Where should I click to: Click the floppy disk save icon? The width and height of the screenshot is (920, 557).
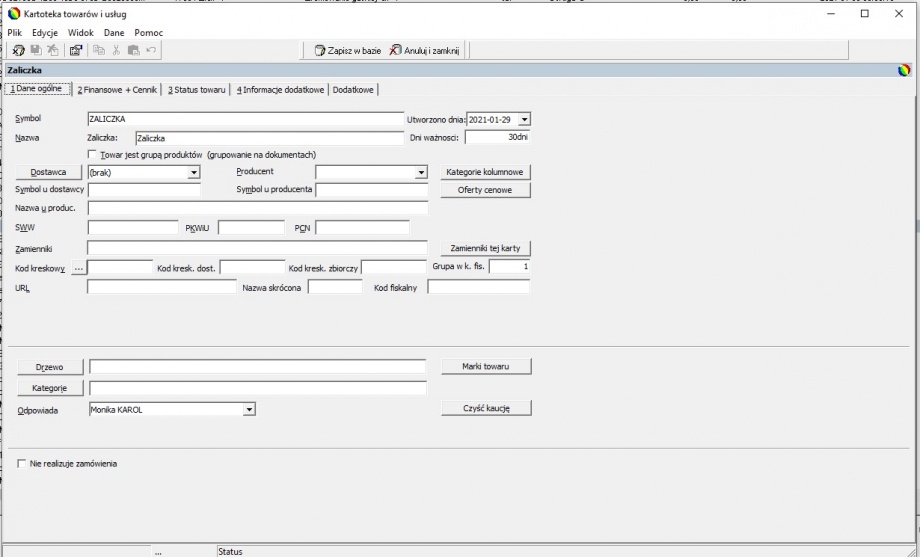point(36,50)
